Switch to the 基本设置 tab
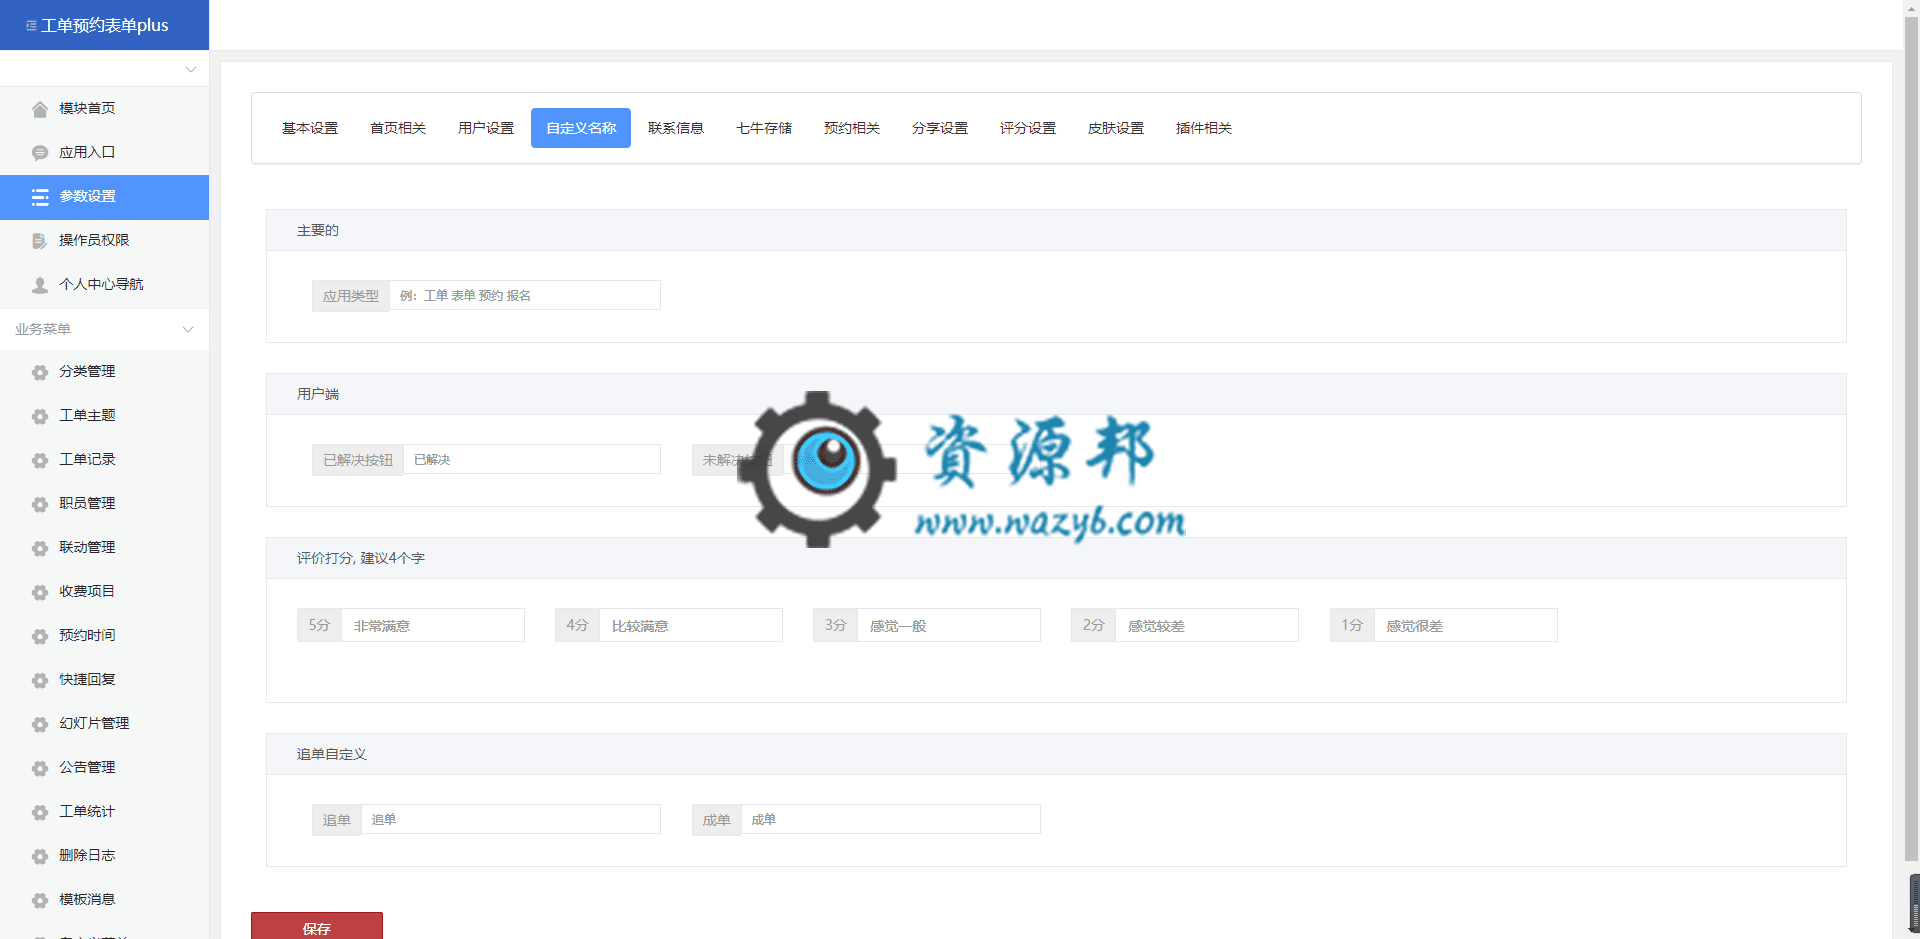This screenshot has height=939, width=1920. click(310, 128)
